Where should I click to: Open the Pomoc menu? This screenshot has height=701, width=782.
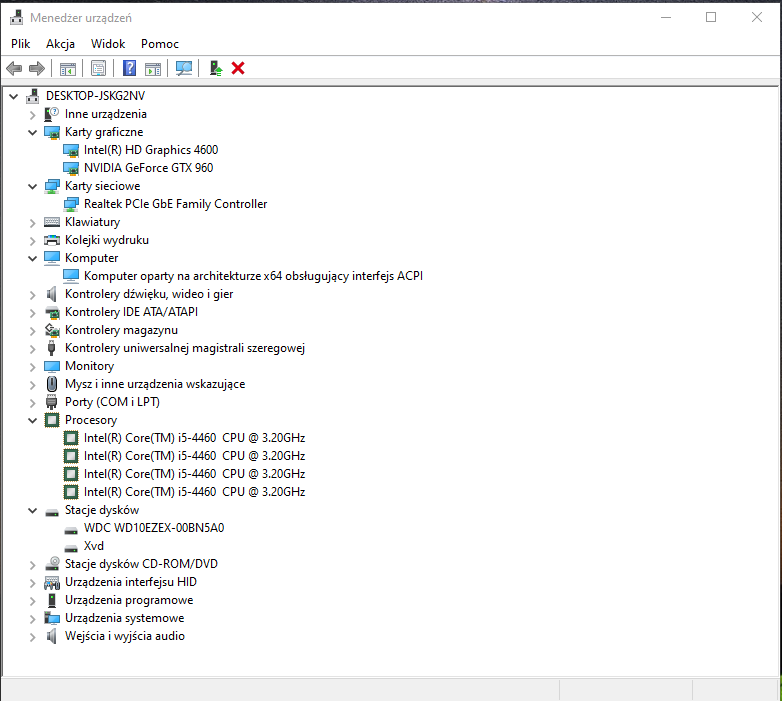[160, 44]
